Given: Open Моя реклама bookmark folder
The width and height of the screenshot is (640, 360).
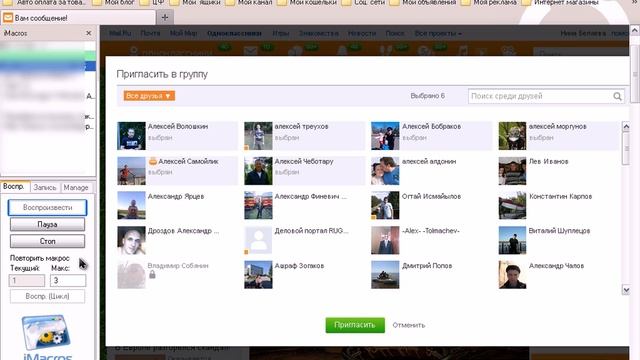Looking at the screenshot, I should 489,2.
